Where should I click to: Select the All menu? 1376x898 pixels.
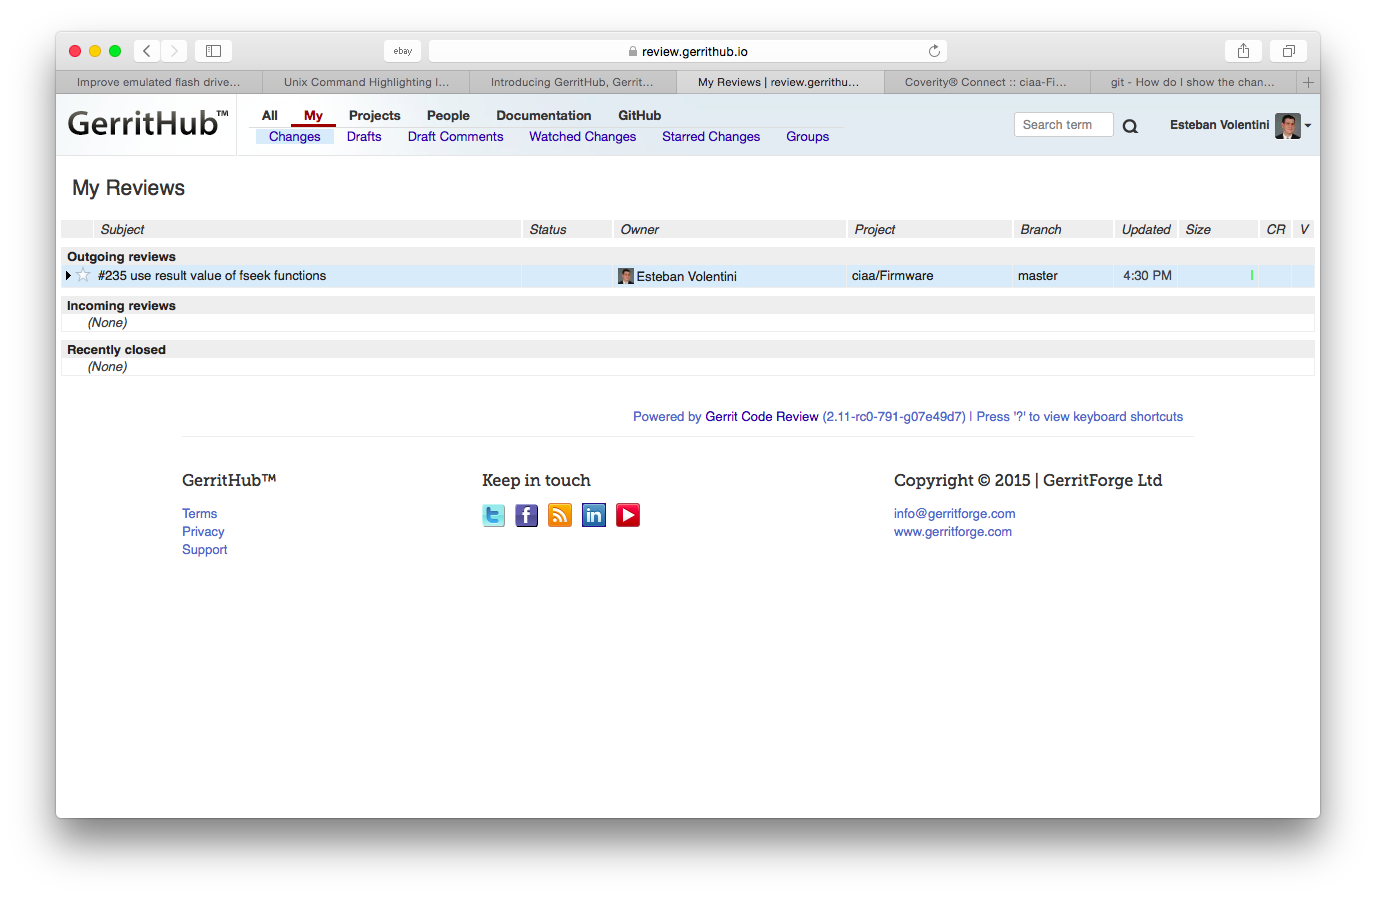pyautogui.click(x=270, y=115)
